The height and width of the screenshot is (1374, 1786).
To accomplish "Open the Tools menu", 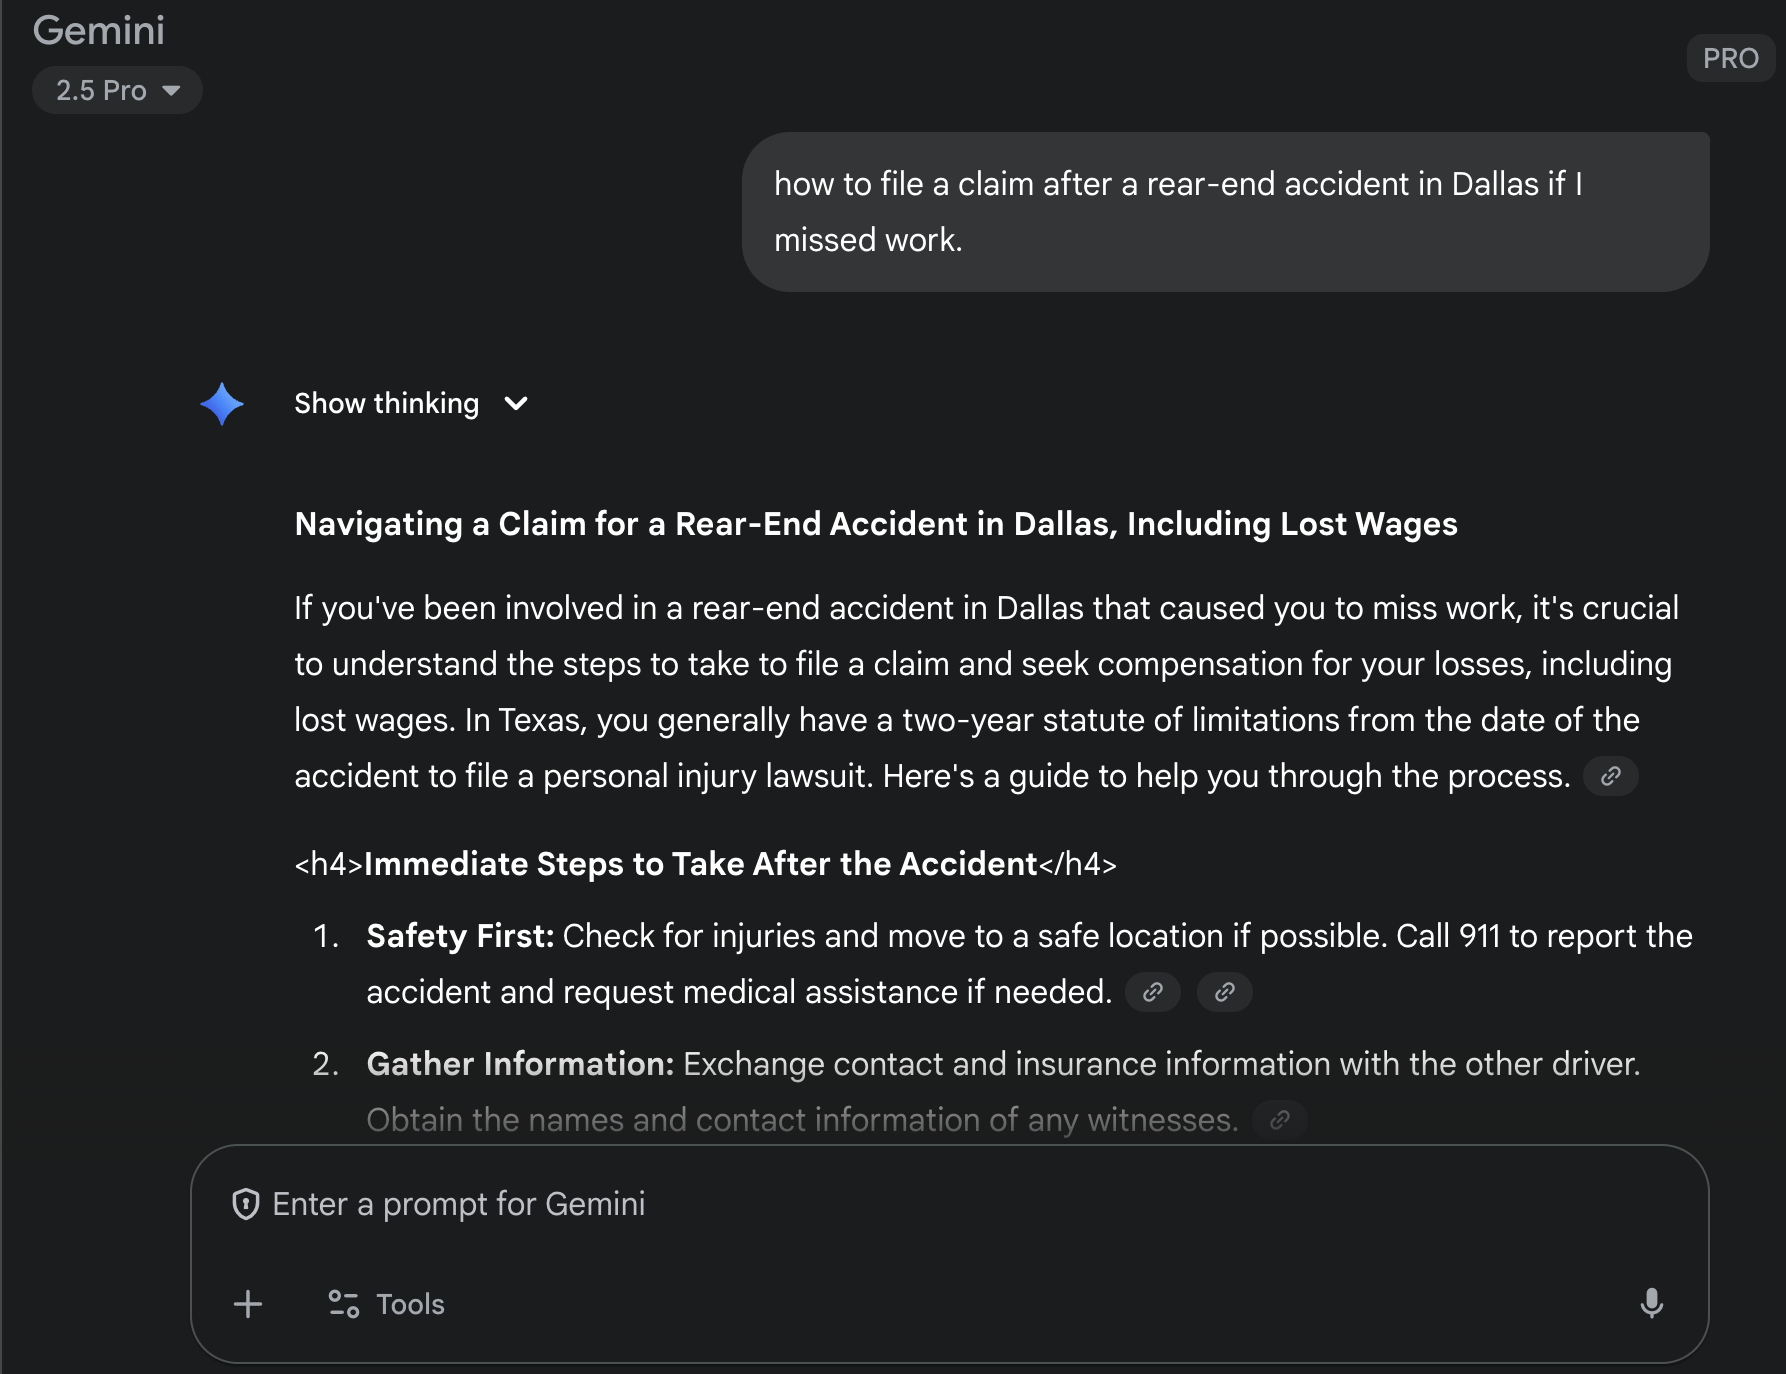I will coord(387,1304).
